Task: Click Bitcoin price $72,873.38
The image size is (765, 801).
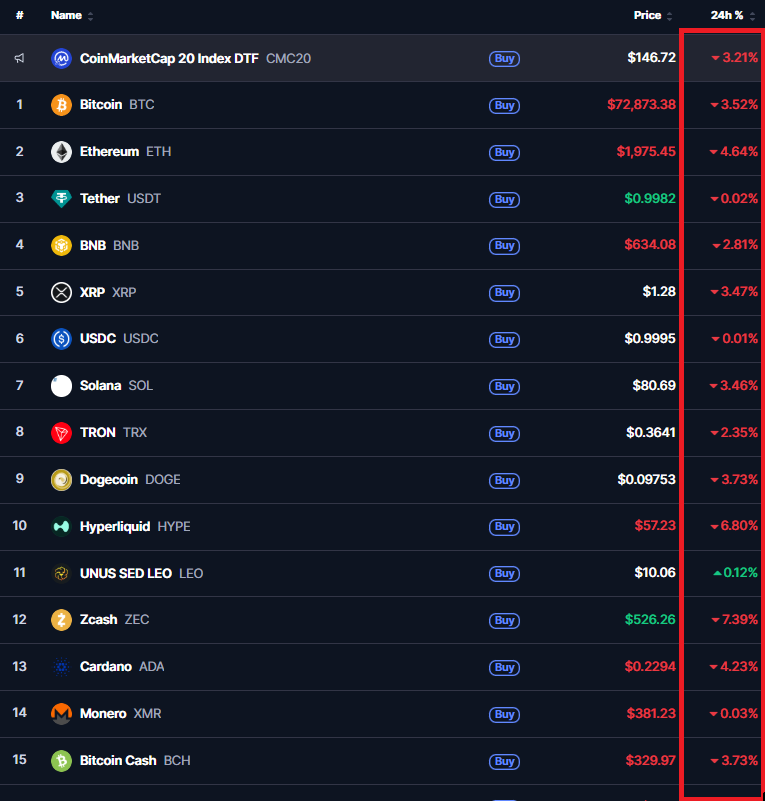Action: (641, 105)
